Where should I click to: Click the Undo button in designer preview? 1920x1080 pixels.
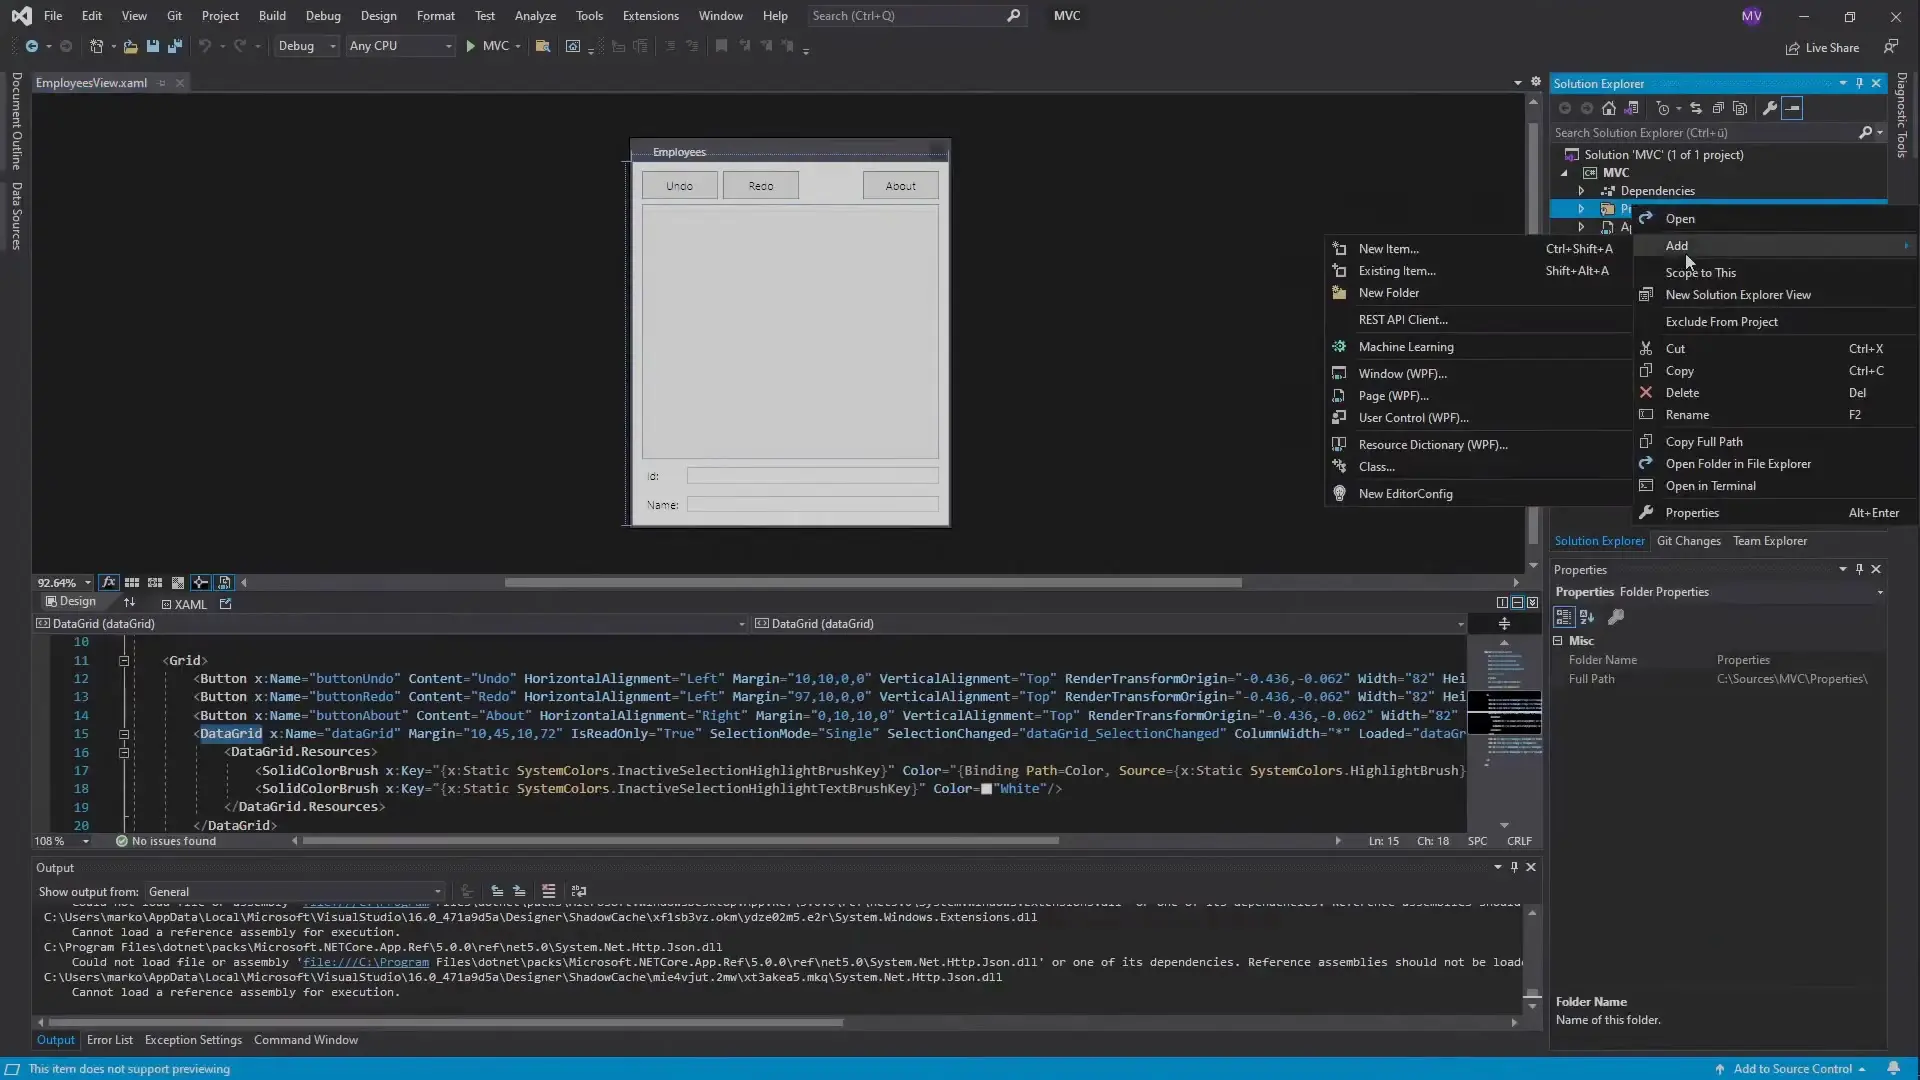[x=679, y=185]
